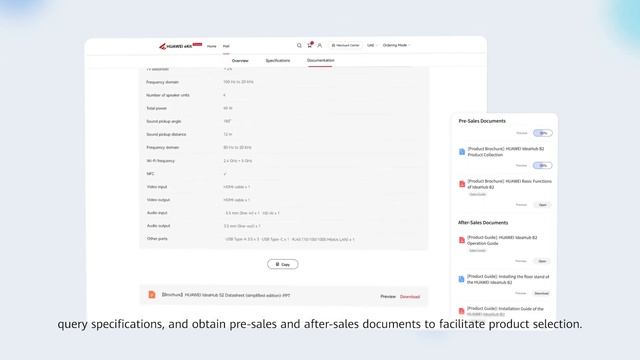Click title '[Product Brochure] HUAWEI Basic Functions of IdeaHub B2'
The width and height of the screenshot is (640, 360).
point(509,184)
